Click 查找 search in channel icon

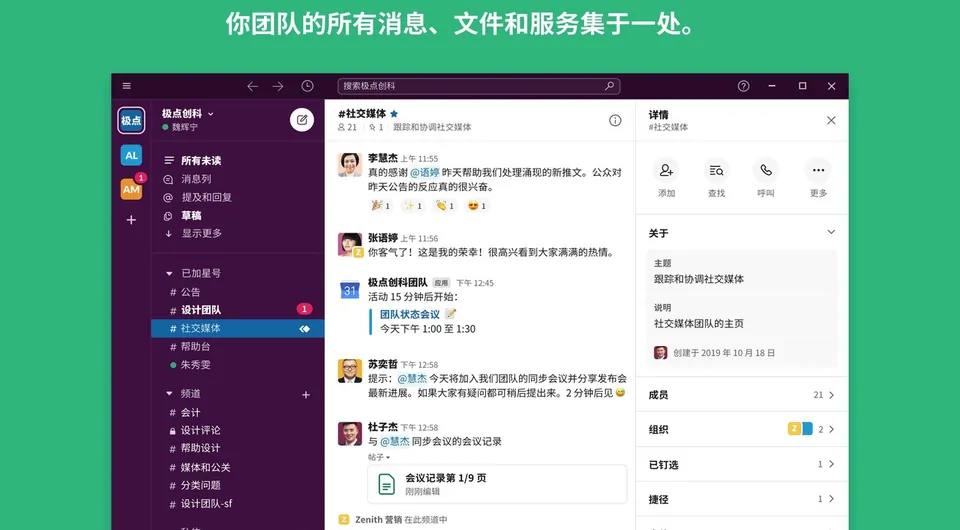(x=716, y=171)
